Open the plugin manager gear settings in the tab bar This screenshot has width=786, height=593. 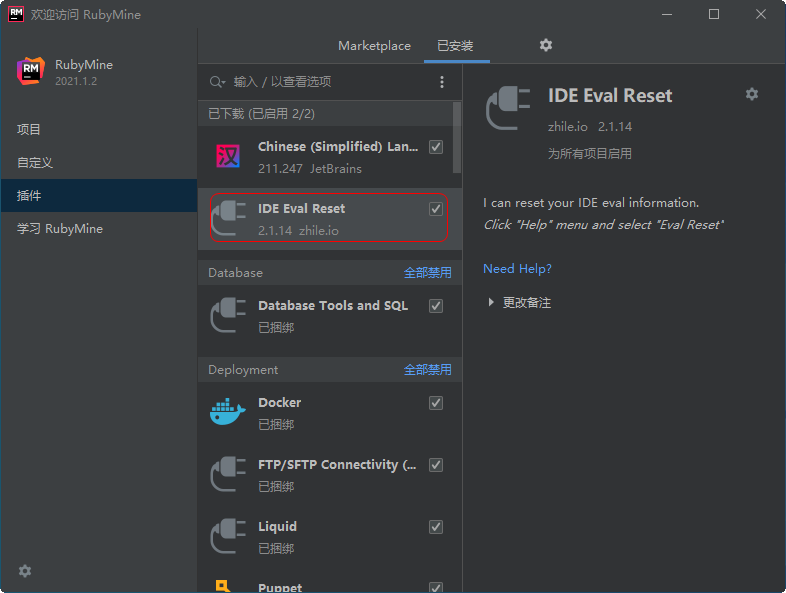coord(545,45)
